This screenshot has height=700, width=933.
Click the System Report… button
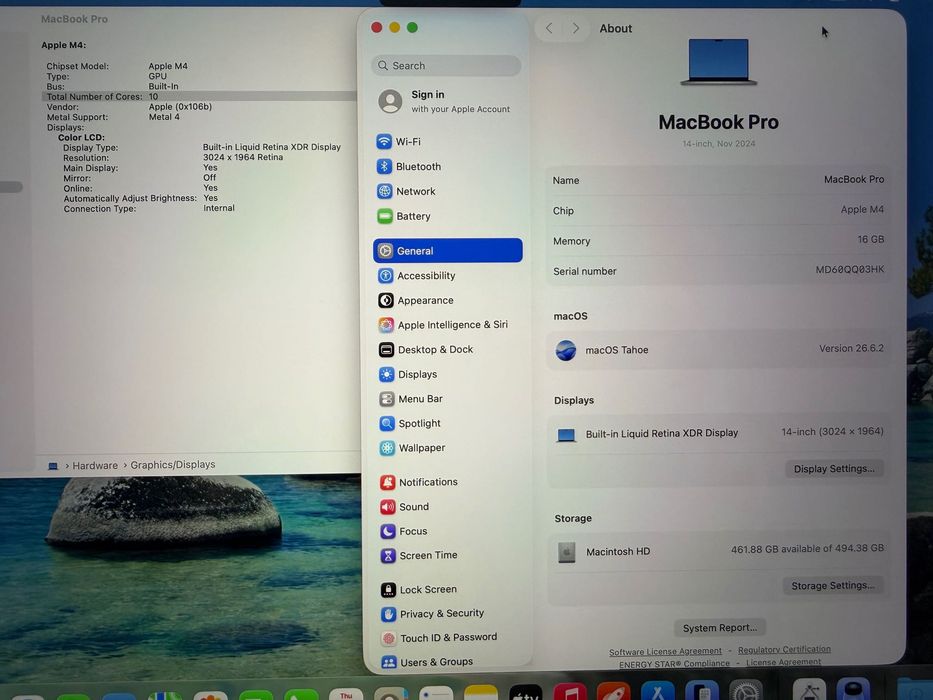(720, 628)
